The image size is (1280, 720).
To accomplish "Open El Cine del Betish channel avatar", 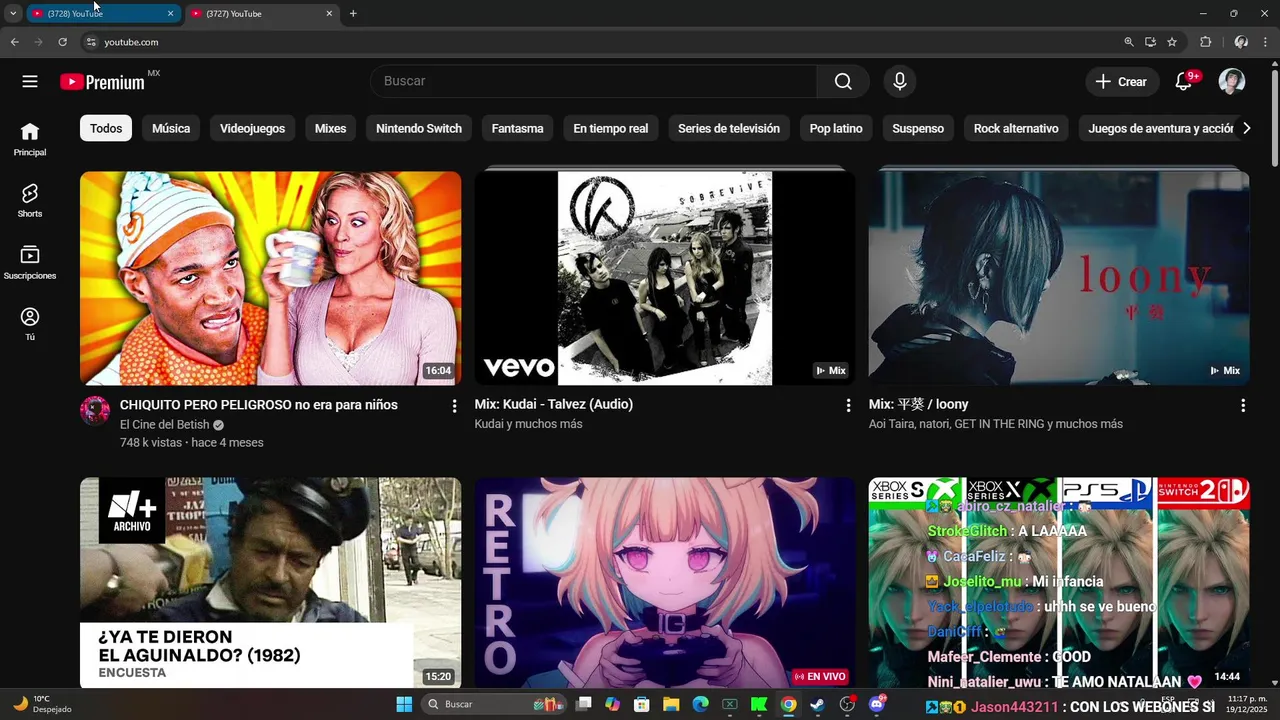I will click(x=95, y=410).
